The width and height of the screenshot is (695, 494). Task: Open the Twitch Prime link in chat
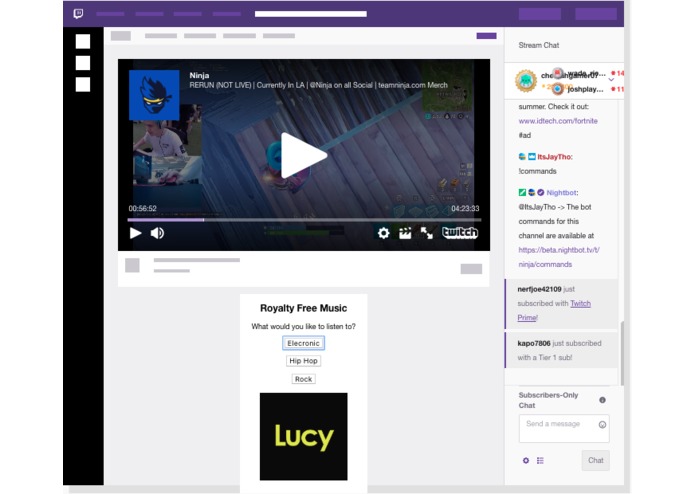pyautogui.click(x=554, y=311)
